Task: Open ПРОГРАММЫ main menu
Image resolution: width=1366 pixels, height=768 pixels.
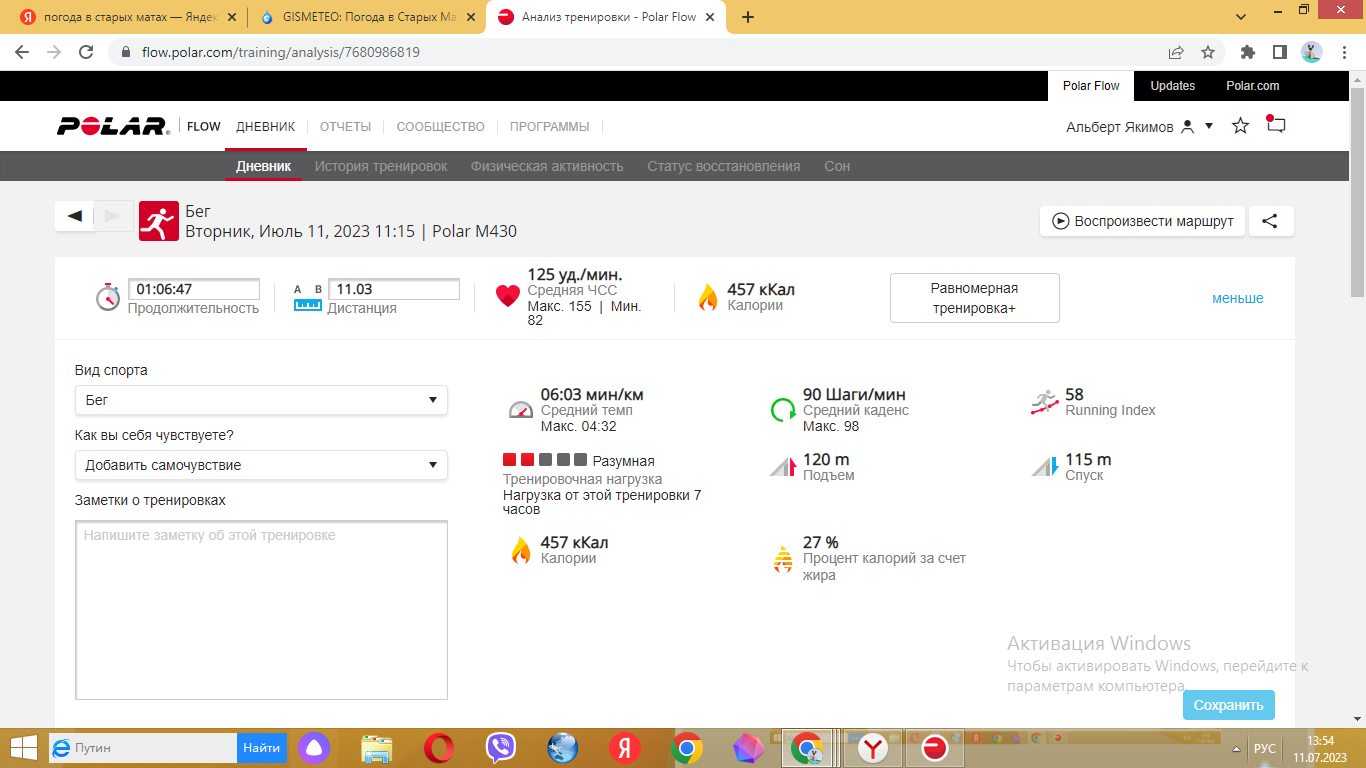Action: 550,127
